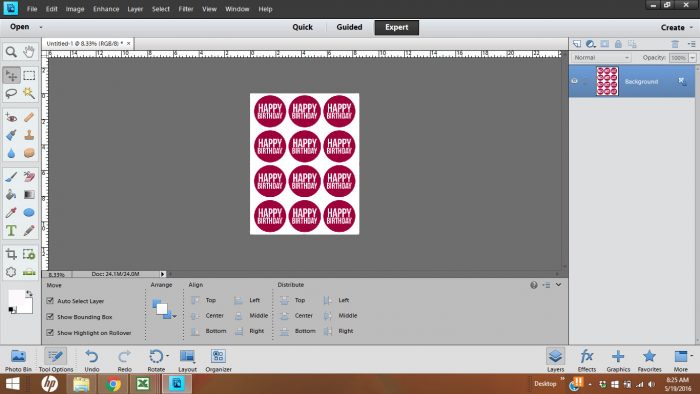Viewport: 700px width, 394px height.
Task: Toggle Show Bounding Box checkbox
Action: [x=50, y=317]
